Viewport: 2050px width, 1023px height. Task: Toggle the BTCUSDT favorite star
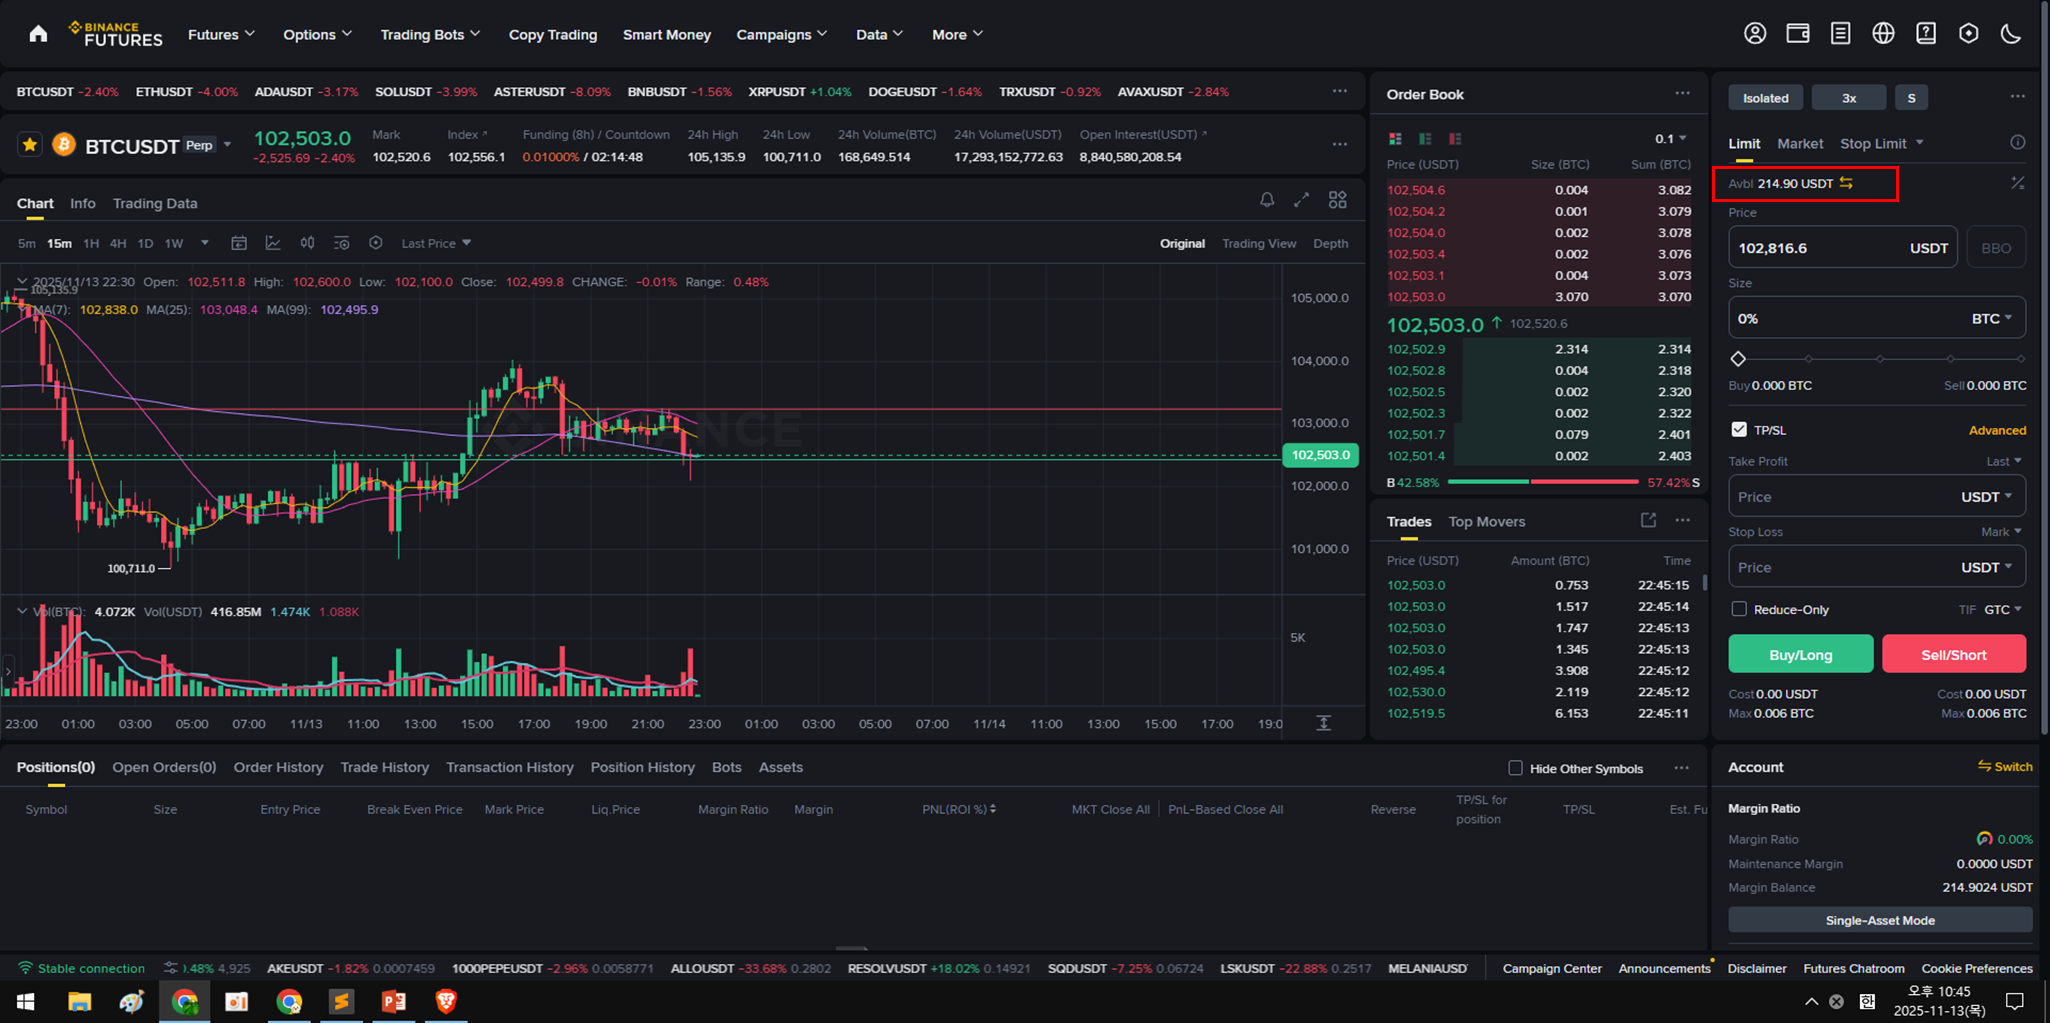click(30, 145)
